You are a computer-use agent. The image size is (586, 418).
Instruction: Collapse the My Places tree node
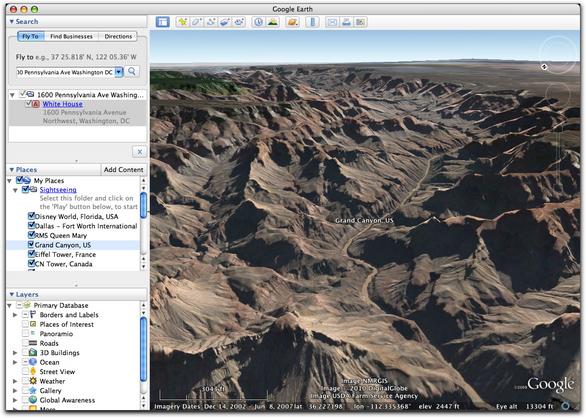pyautogui.click(x=9, y=181)
